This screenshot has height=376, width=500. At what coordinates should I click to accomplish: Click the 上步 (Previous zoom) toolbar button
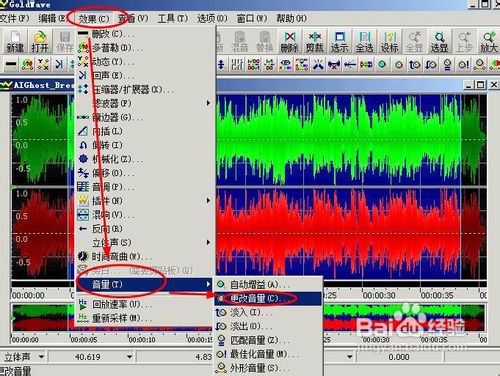[464, 42]
